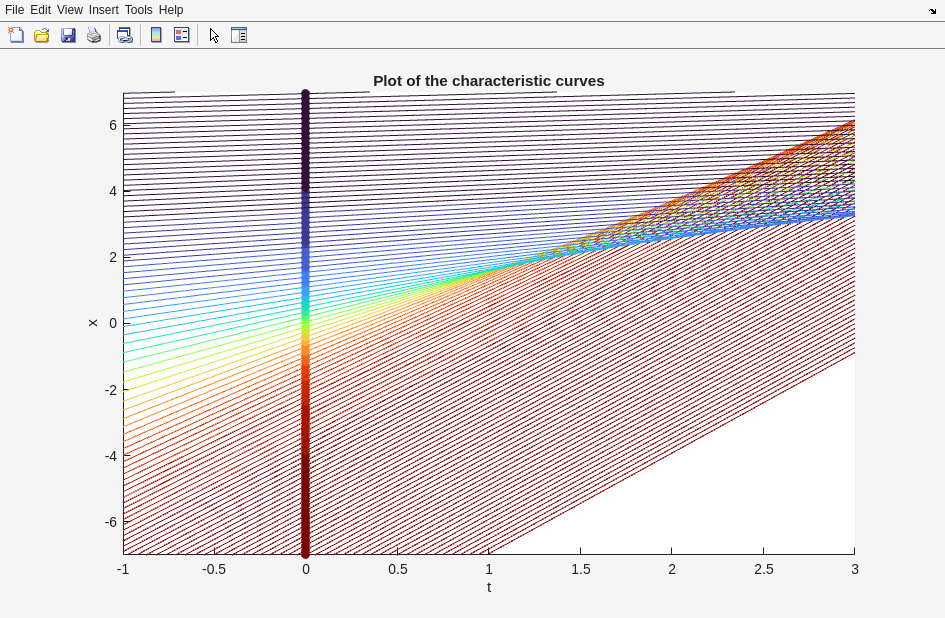Click the Link Plot toolbar icon
This screenshot has width=945, height=618.
point(124,35)
